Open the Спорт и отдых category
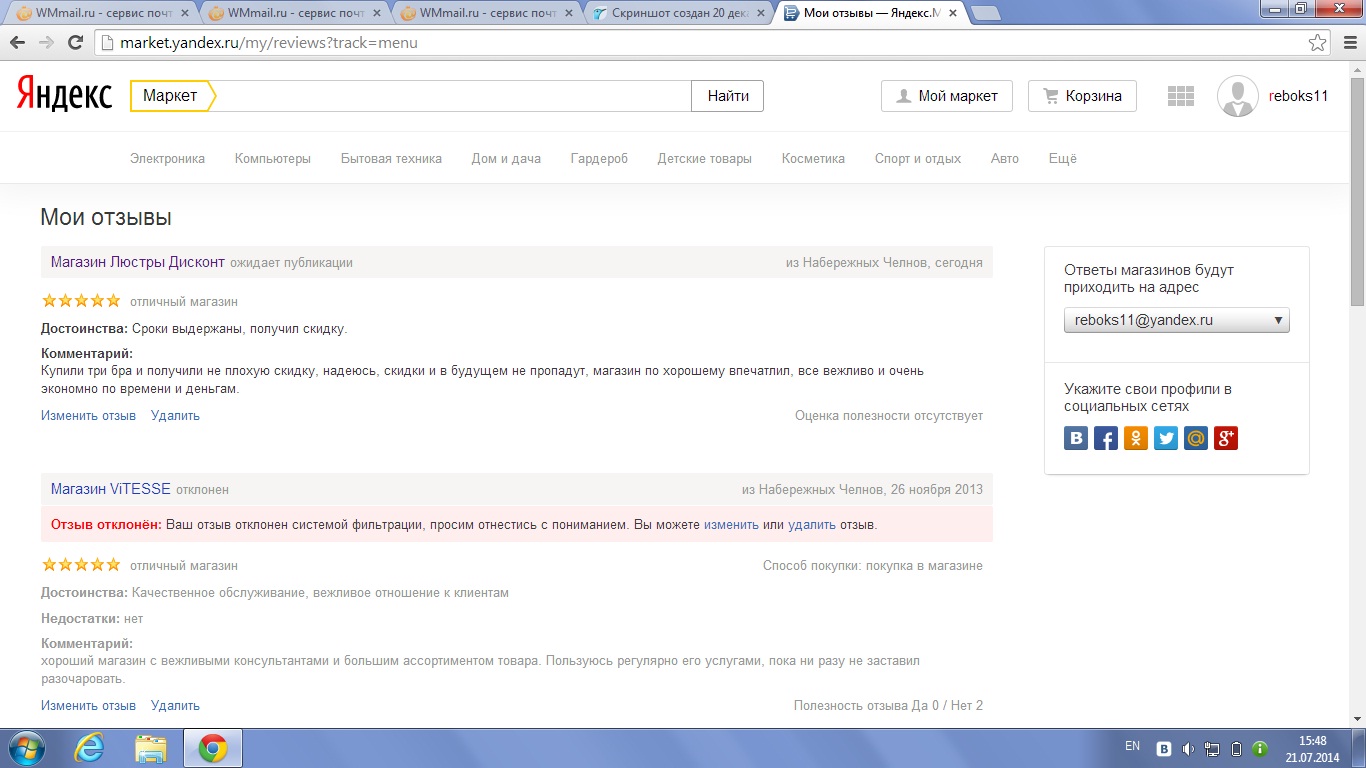Screen dimensions: 1366x768 [918, 158]
